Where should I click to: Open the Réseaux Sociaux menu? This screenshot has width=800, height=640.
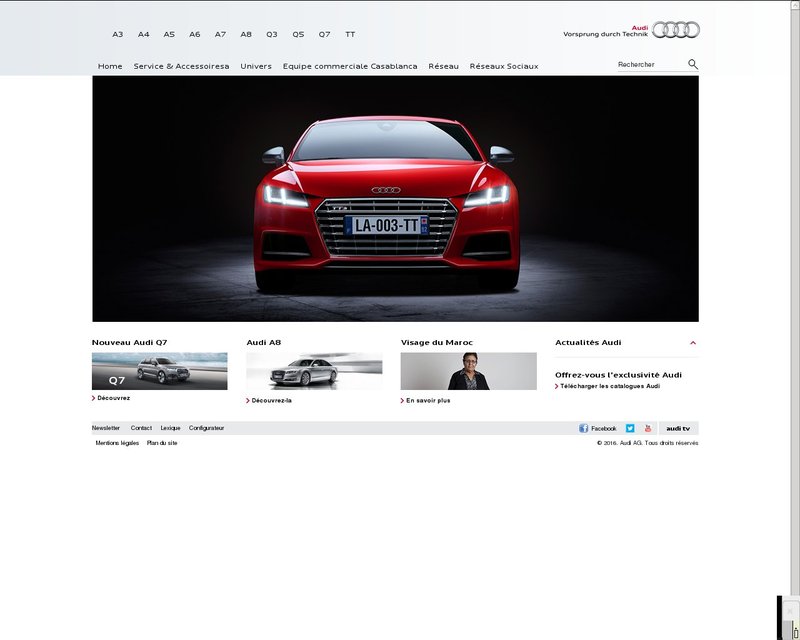click(504, 66)
